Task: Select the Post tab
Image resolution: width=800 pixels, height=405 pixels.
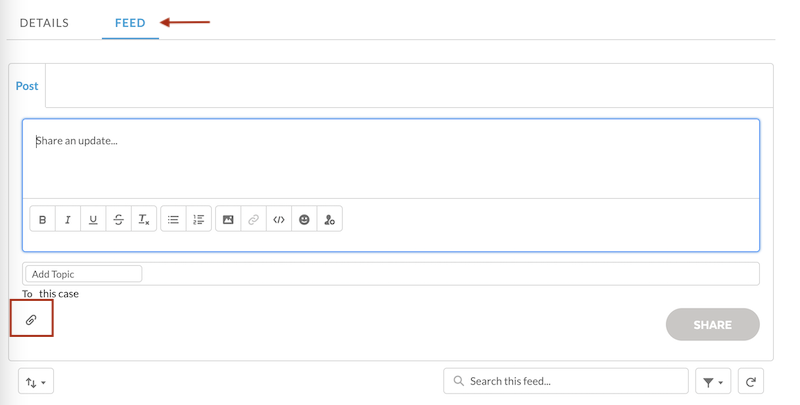Action: coord(27,86)
